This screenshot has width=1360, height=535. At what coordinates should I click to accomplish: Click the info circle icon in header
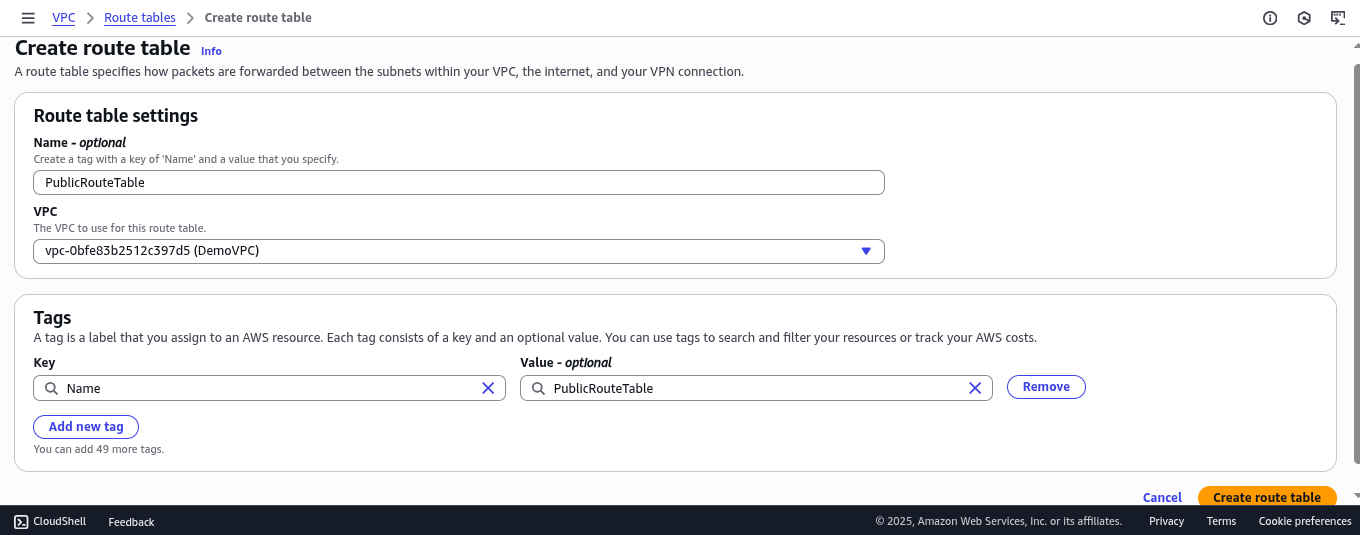point(1270,18)
